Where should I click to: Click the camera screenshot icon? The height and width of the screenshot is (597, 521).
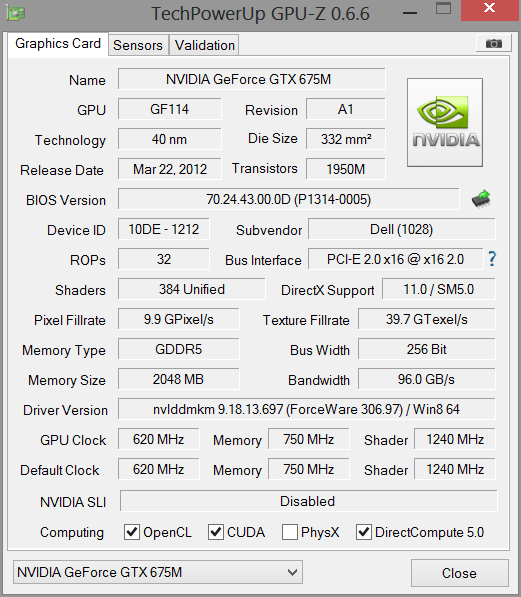[494, 43]
